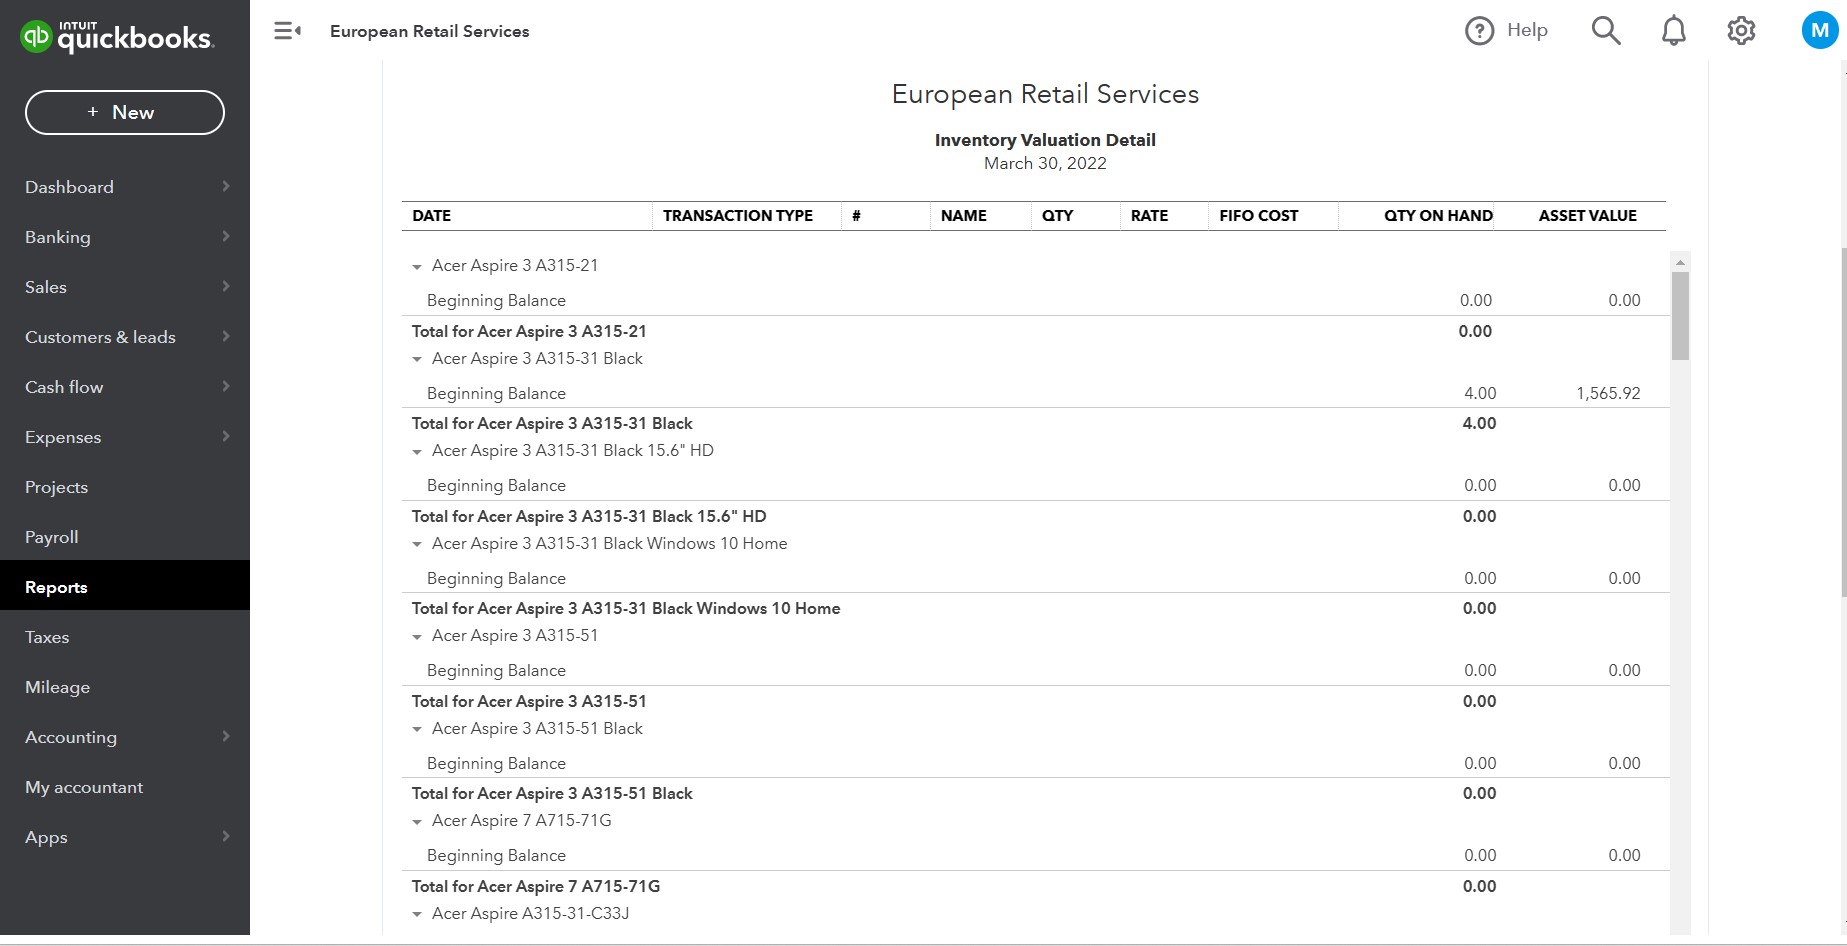Collapse the left navigation menu icon
Image resolution: width=1847 pixels, height=946 pixels.
point(288,31)
